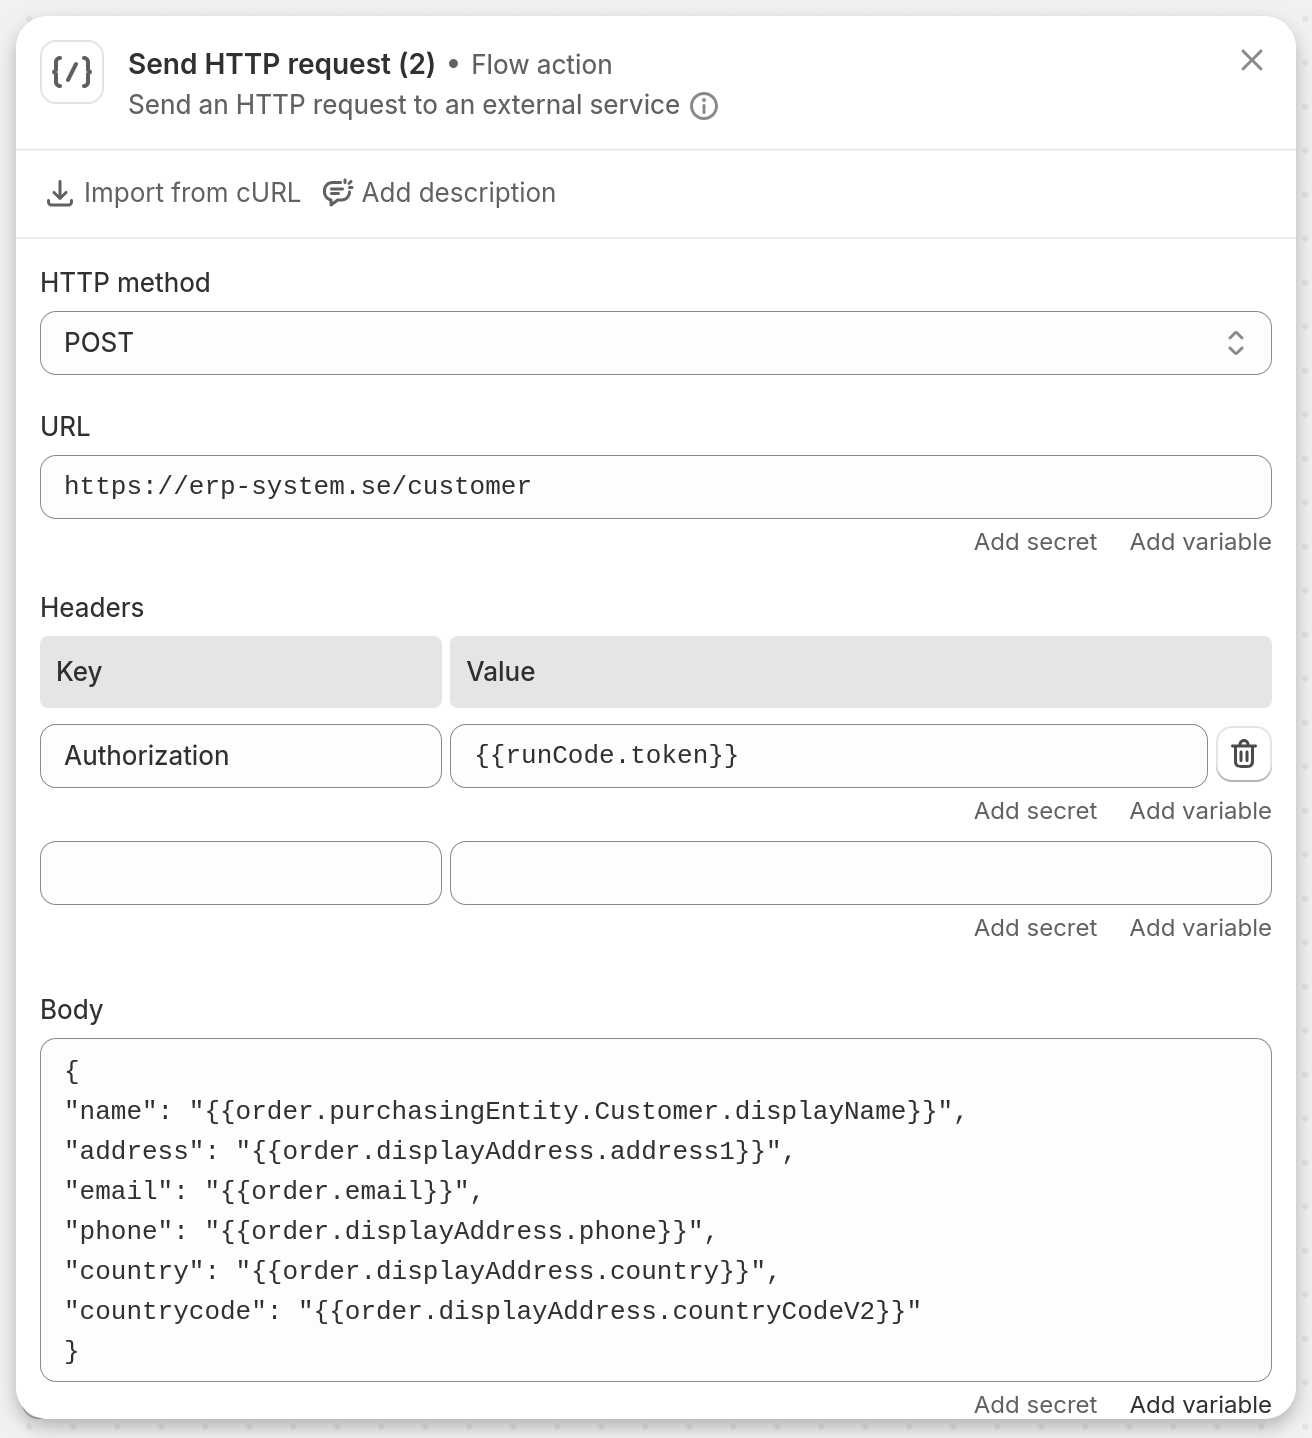
Task: Select the URL input containing erp-system.se
Action: tap(657, 487)
